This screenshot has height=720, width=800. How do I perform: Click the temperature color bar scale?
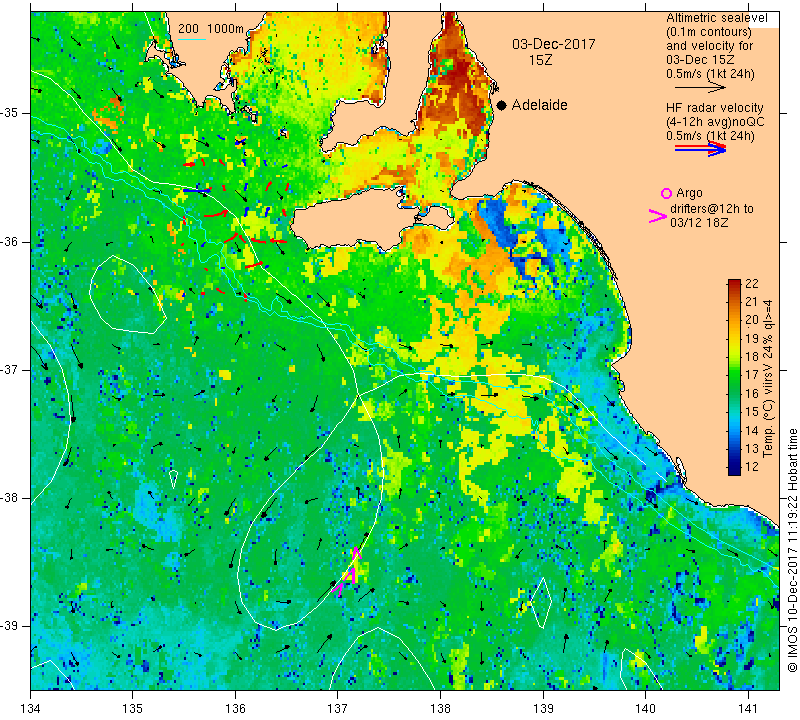[x=734, y=377]
